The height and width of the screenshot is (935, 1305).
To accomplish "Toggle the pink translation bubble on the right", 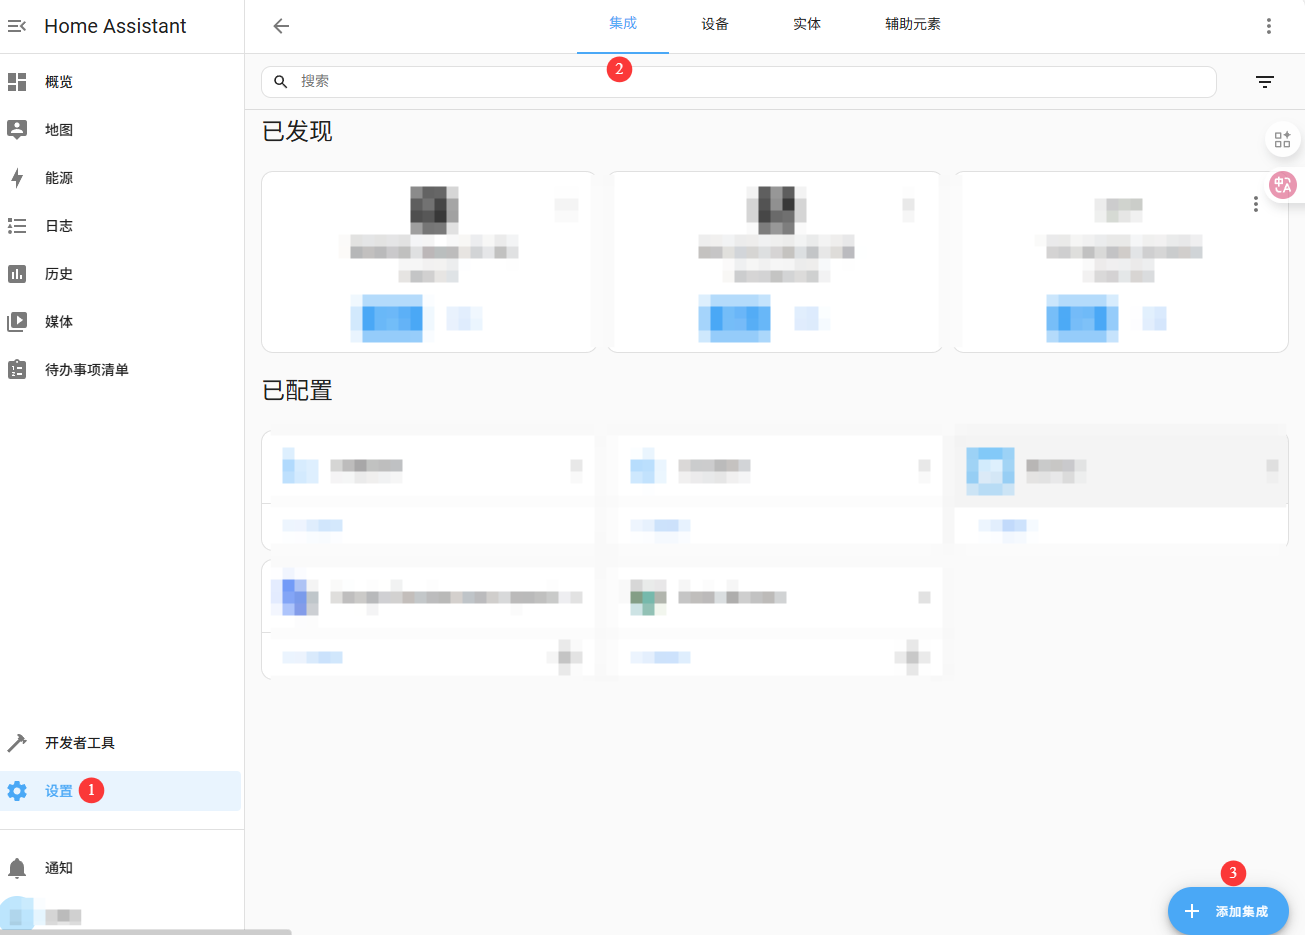I will (x=1282, y=184).
